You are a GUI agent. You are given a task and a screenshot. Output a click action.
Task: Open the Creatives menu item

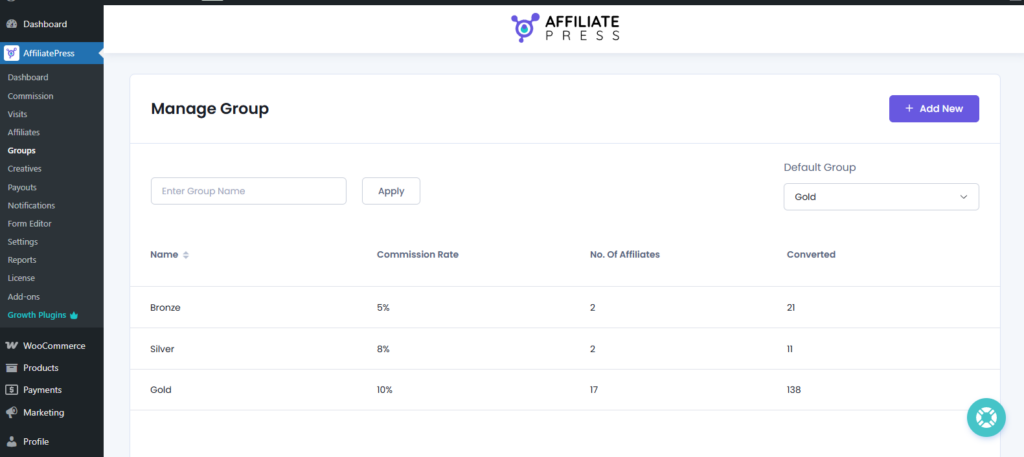click(25, 169)
